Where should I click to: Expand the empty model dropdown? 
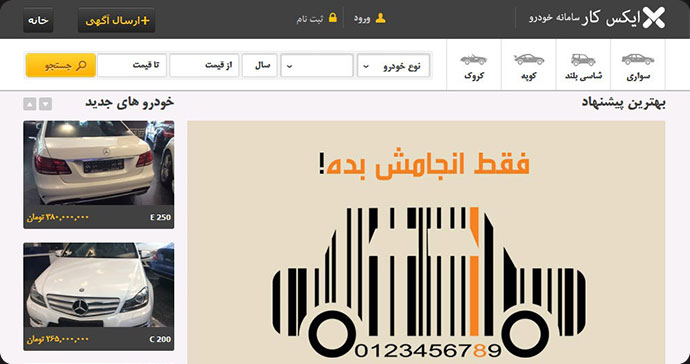click(x=317, y=66)
